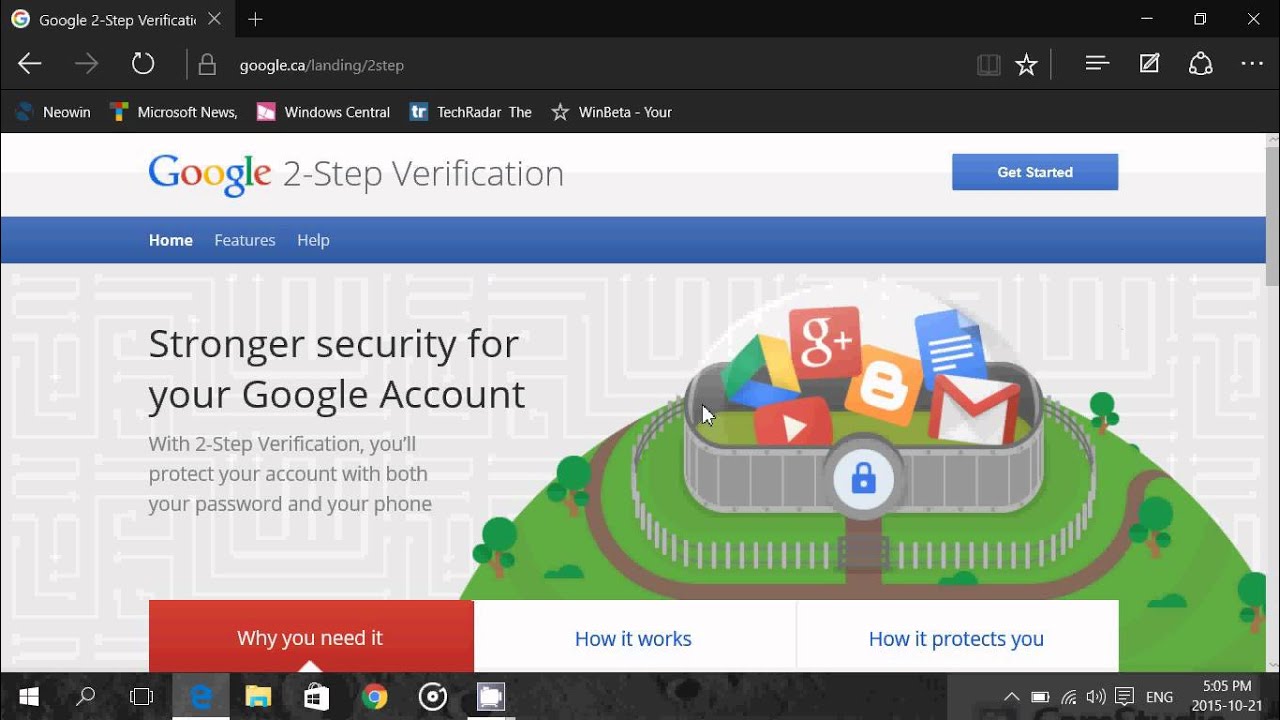Open the Groove Music taskbar icon
Image resolution: width=1280 pixels, height=720 pixels.
432,696
